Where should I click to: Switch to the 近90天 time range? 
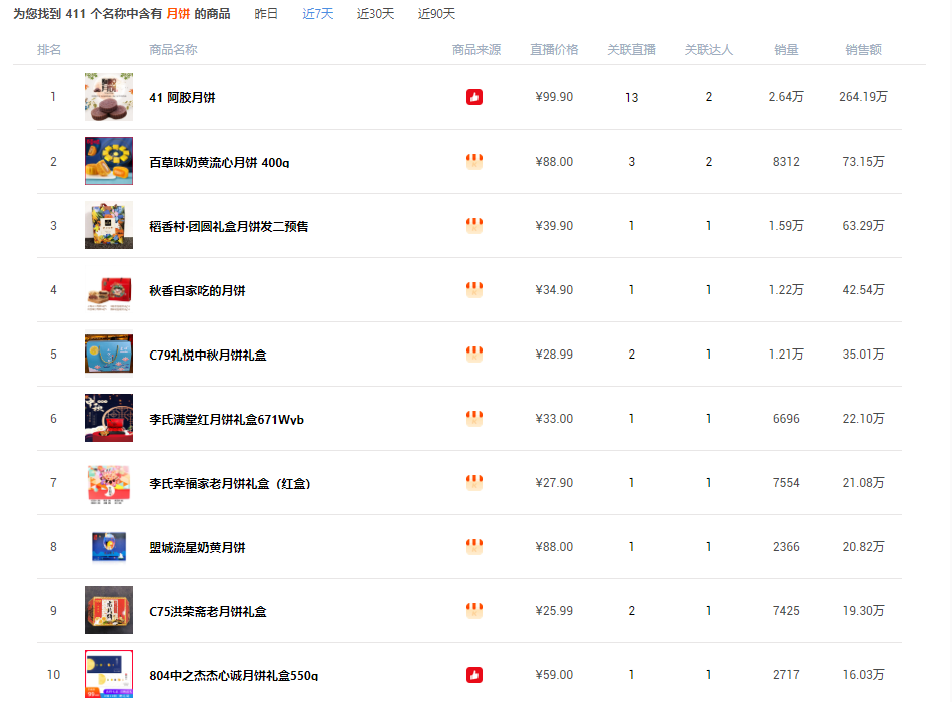[436, 13]
